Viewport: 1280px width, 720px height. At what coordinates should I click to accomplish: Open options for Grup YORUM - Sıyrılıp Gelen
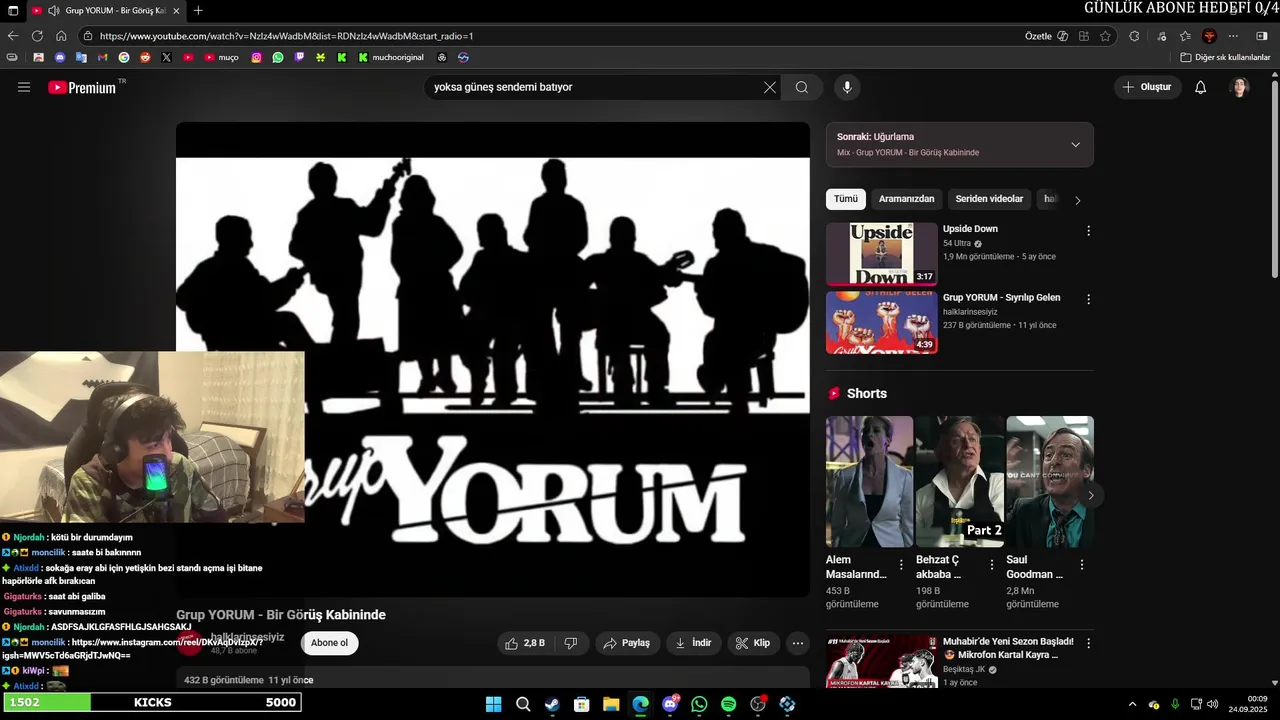point(1089,299)
